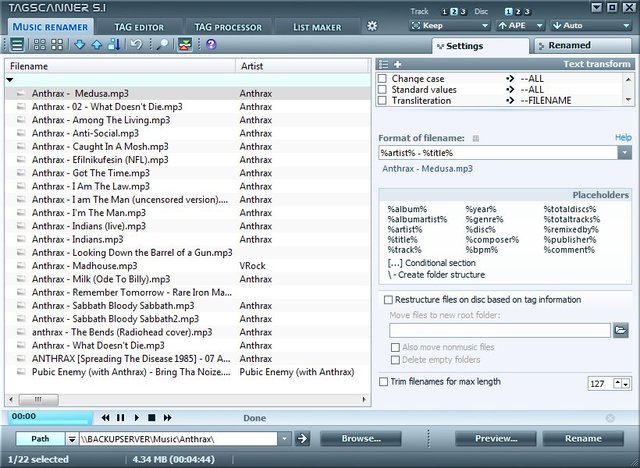Check Delete empty folders option
Image resolution: width=640 pixels, height=468 pixels.
395,360
